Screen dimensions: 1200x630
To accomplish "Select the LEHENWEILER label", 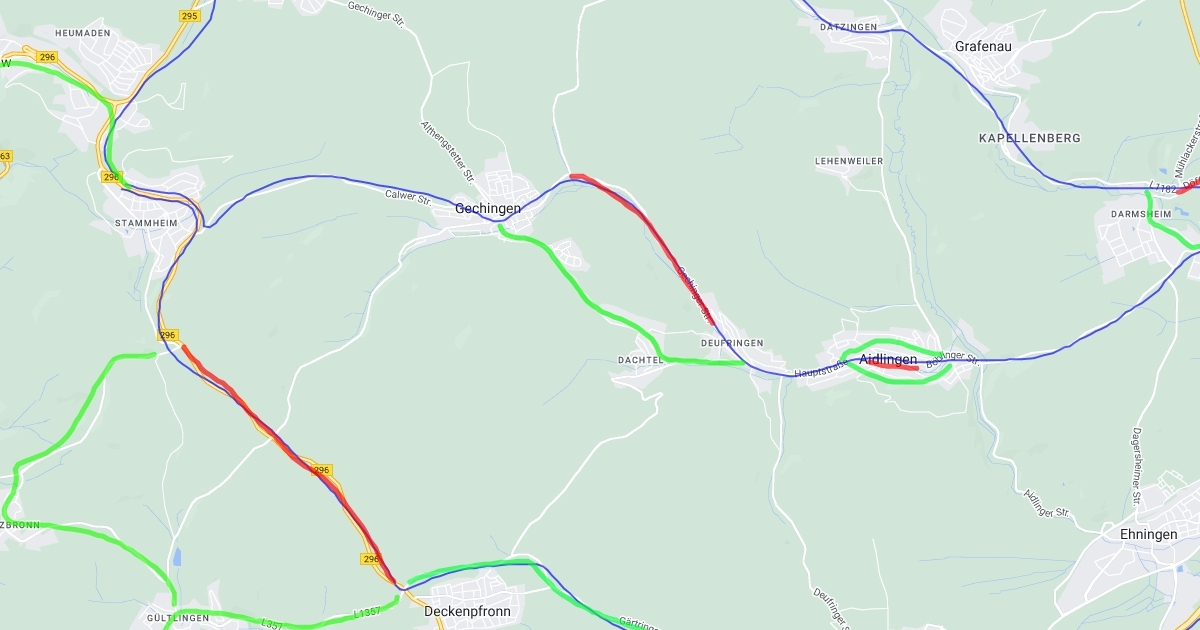I will coord(849,161).
